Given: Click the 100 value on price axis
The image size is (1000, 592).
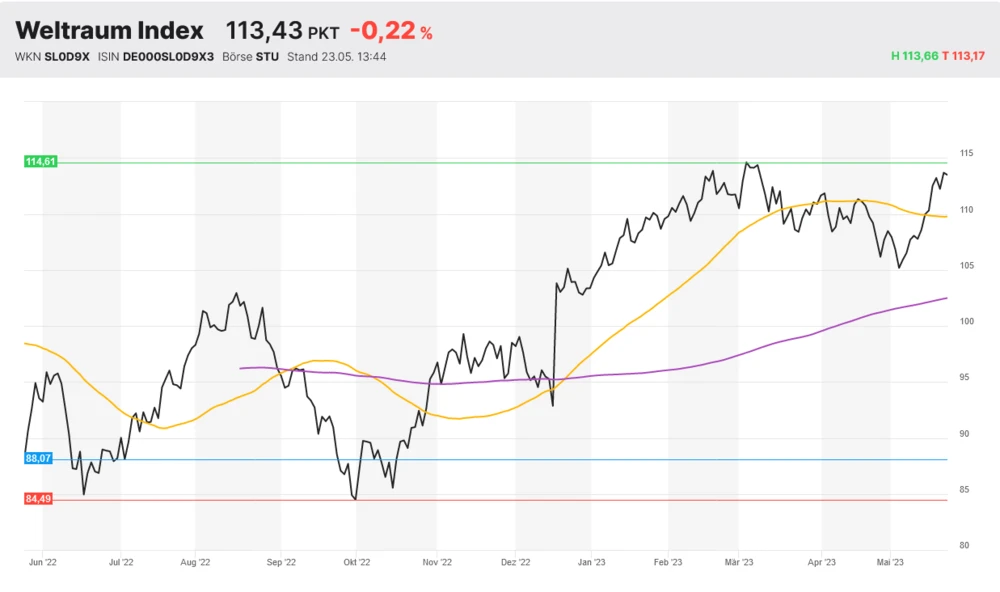Looking at the screenshot, I should [966, 321].
